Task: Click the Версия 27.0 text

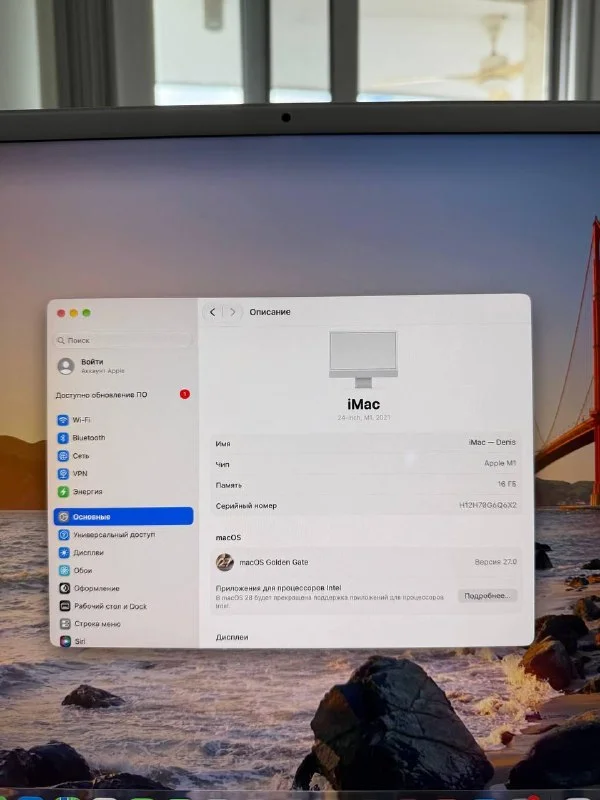Action: [x=495, y=562]
